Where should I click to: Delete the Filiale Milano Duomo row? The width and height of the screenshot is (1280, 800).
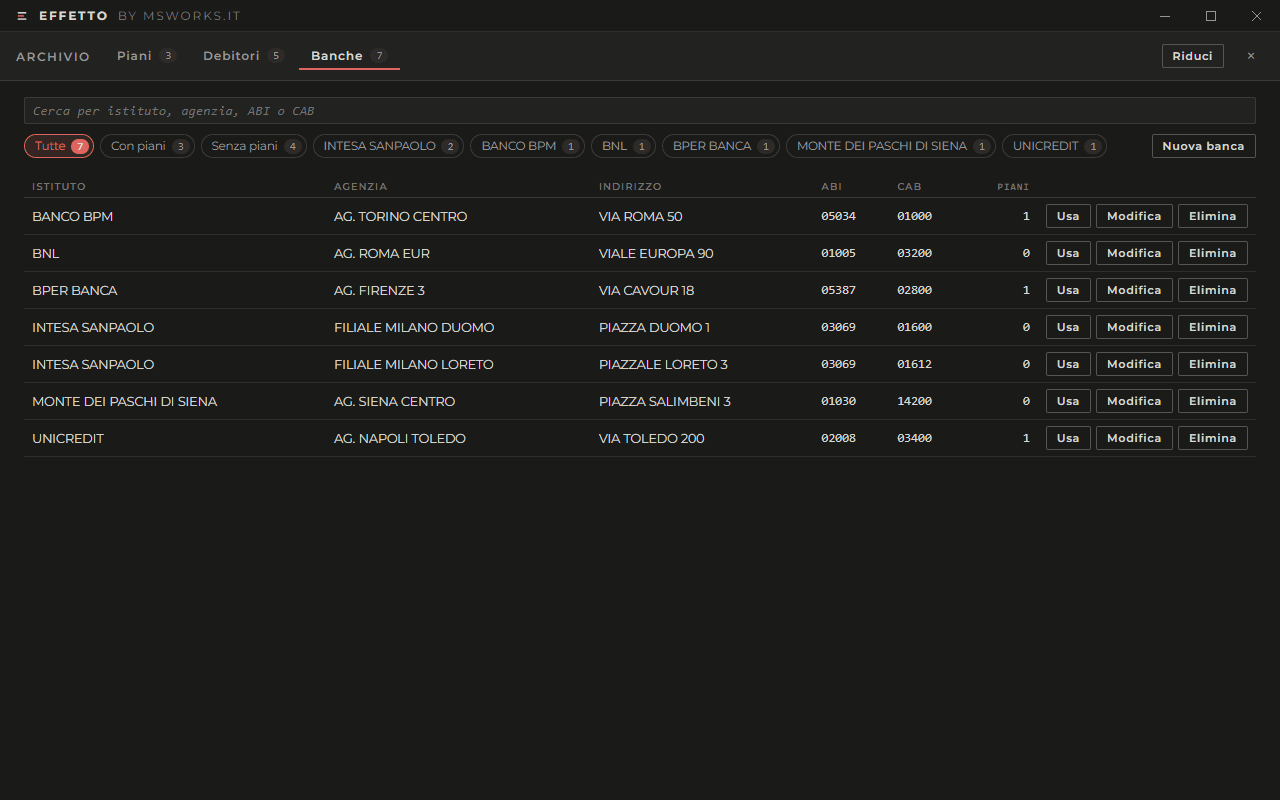pos(1212,327)
